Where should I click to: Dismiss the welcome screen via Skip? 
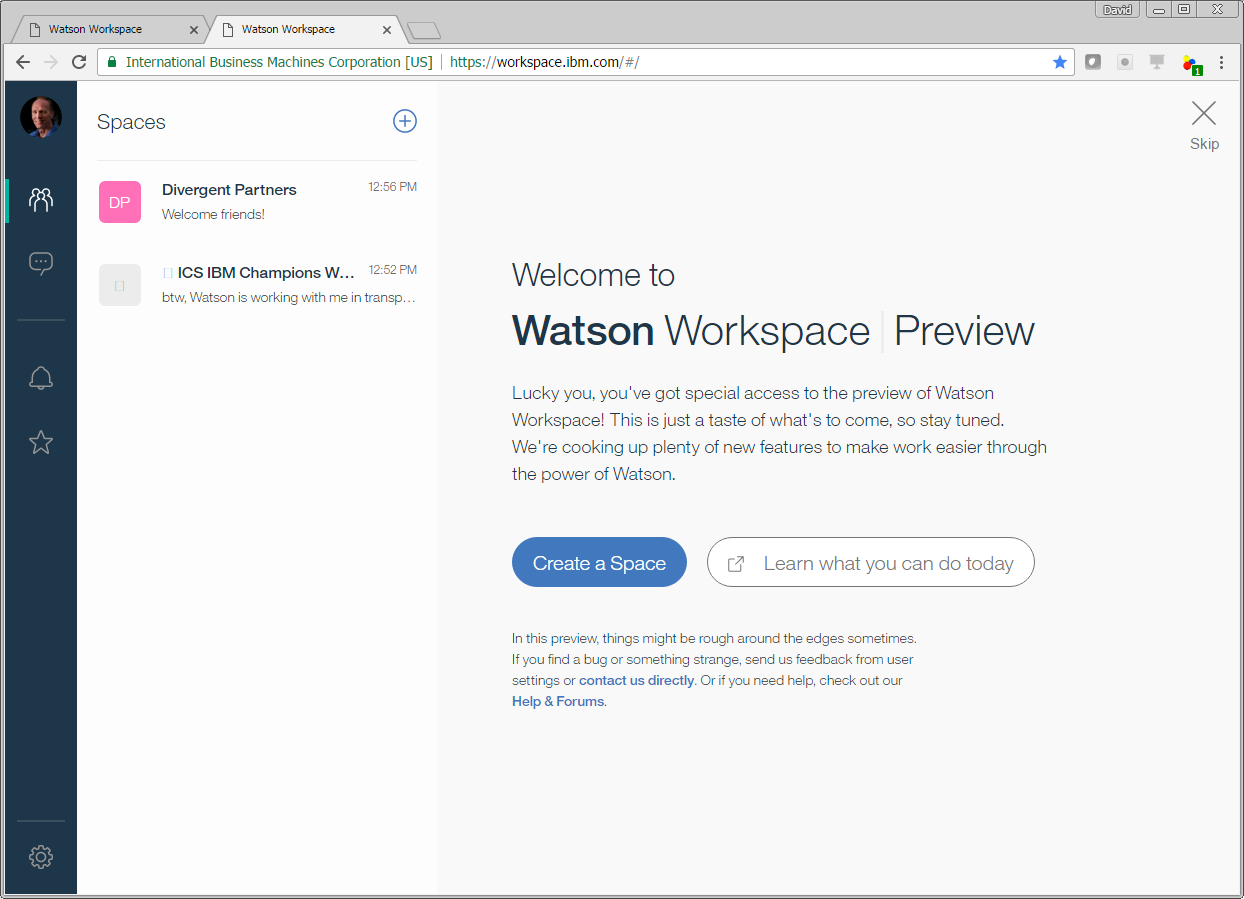[x=1203, y=122]
